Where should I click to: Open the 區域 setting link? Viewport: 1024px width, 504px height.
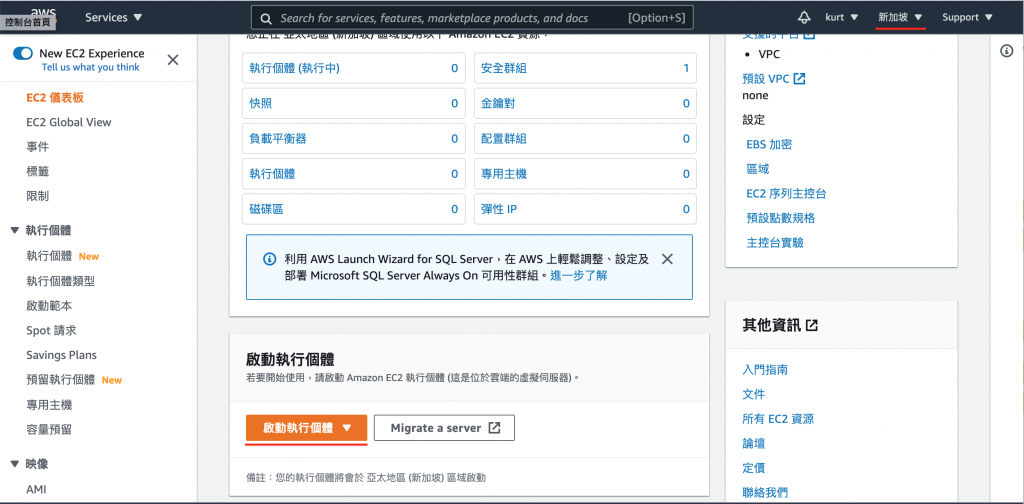point(758,169)
